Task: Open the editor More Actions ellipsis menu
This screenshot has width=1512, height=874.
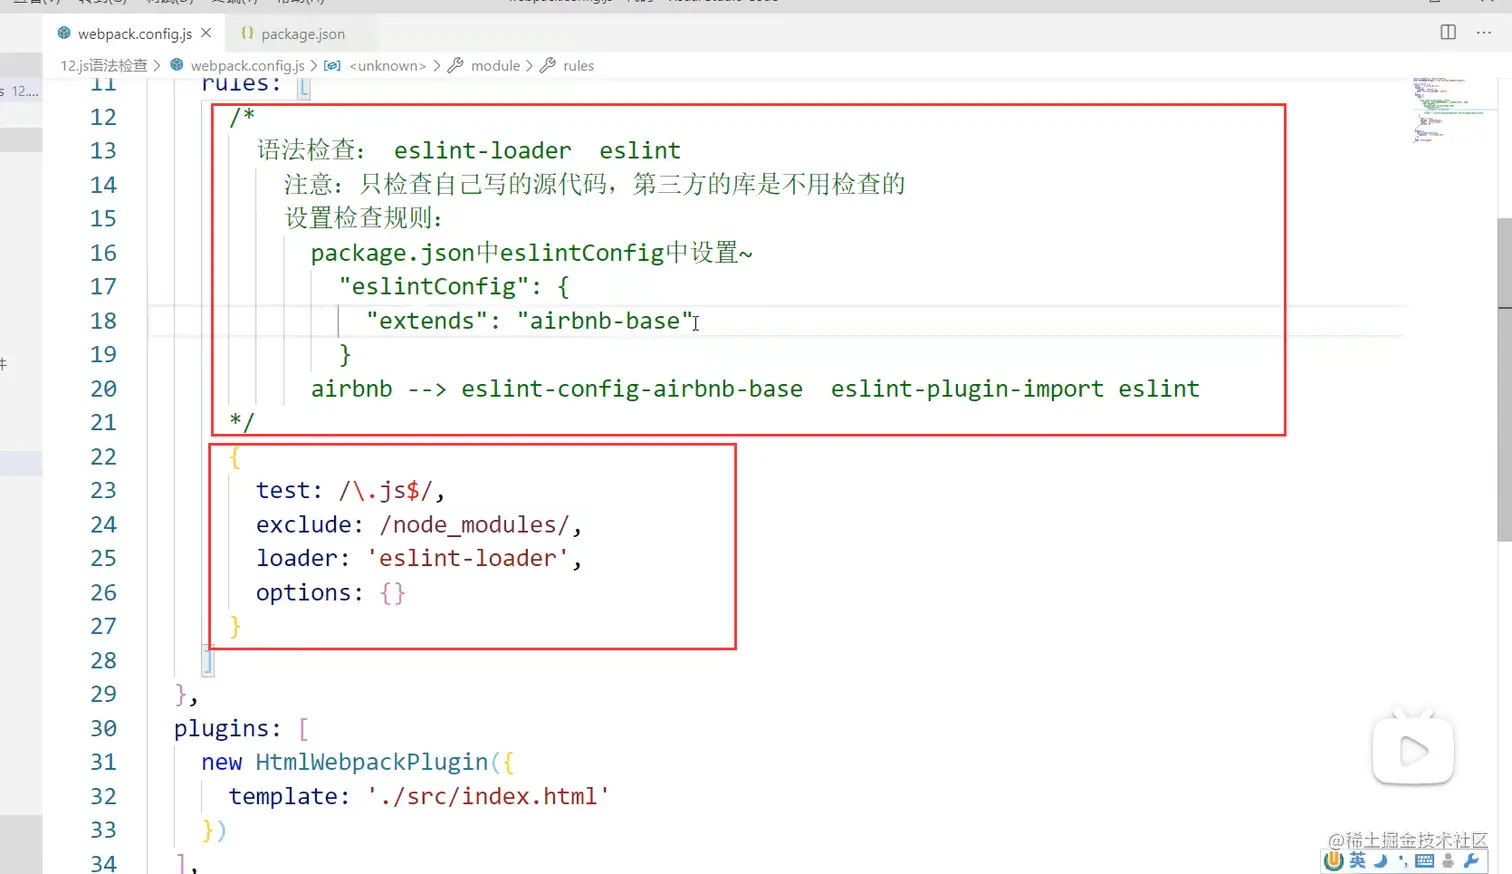Action: click(x=1484, y=32)
